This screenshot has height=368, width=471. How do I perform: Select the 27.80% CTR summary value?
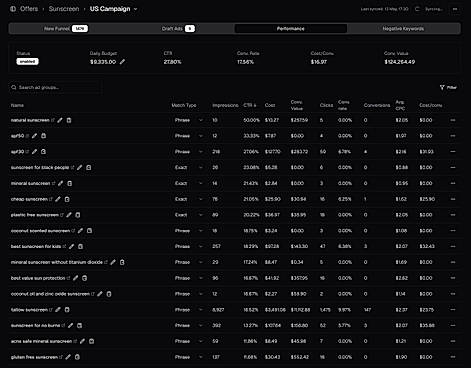[x=172, y=62]
